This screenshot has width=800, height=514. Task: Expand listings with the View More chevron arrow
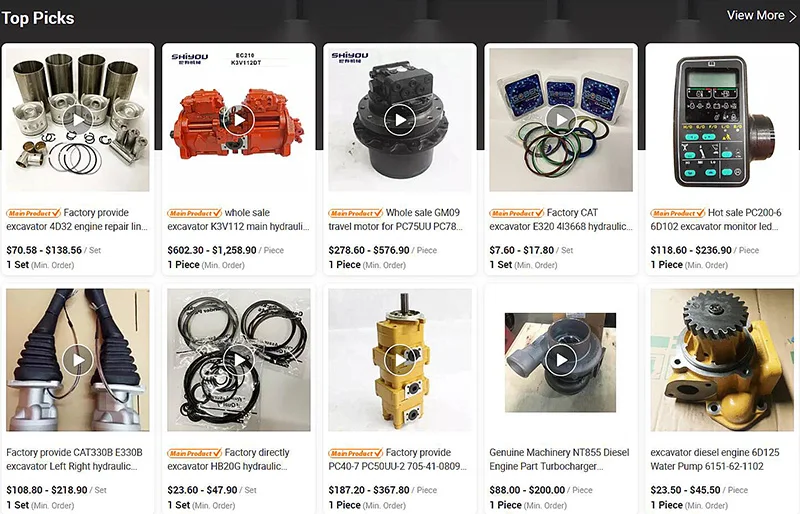point(792,16)
